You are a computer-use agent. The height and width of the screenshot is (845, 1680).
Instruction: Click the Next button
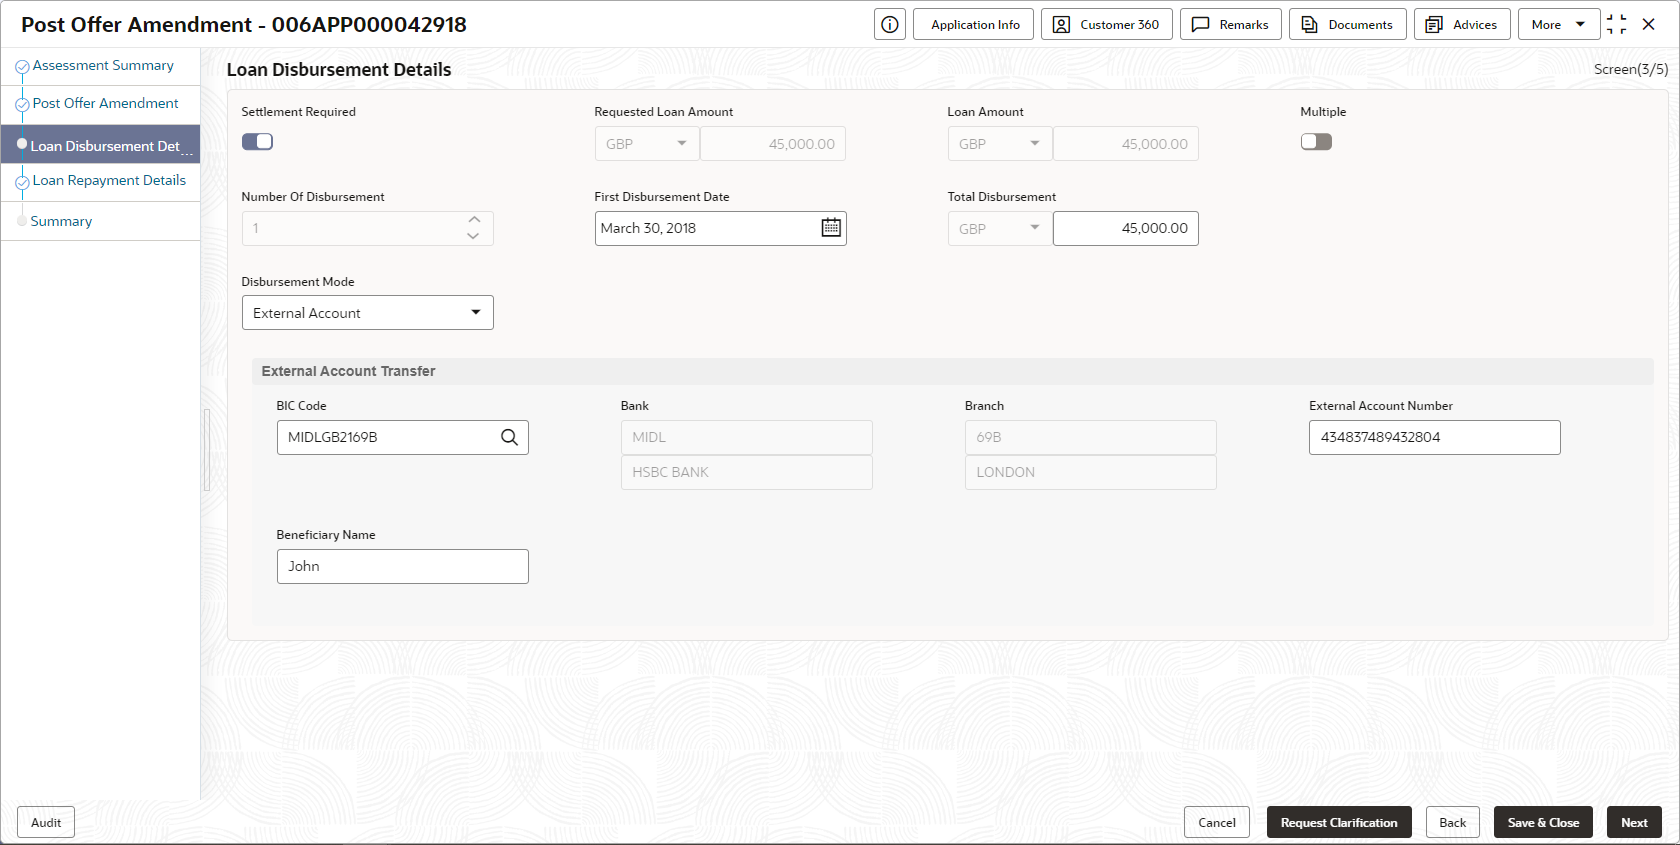click(x=1634, y=822)
